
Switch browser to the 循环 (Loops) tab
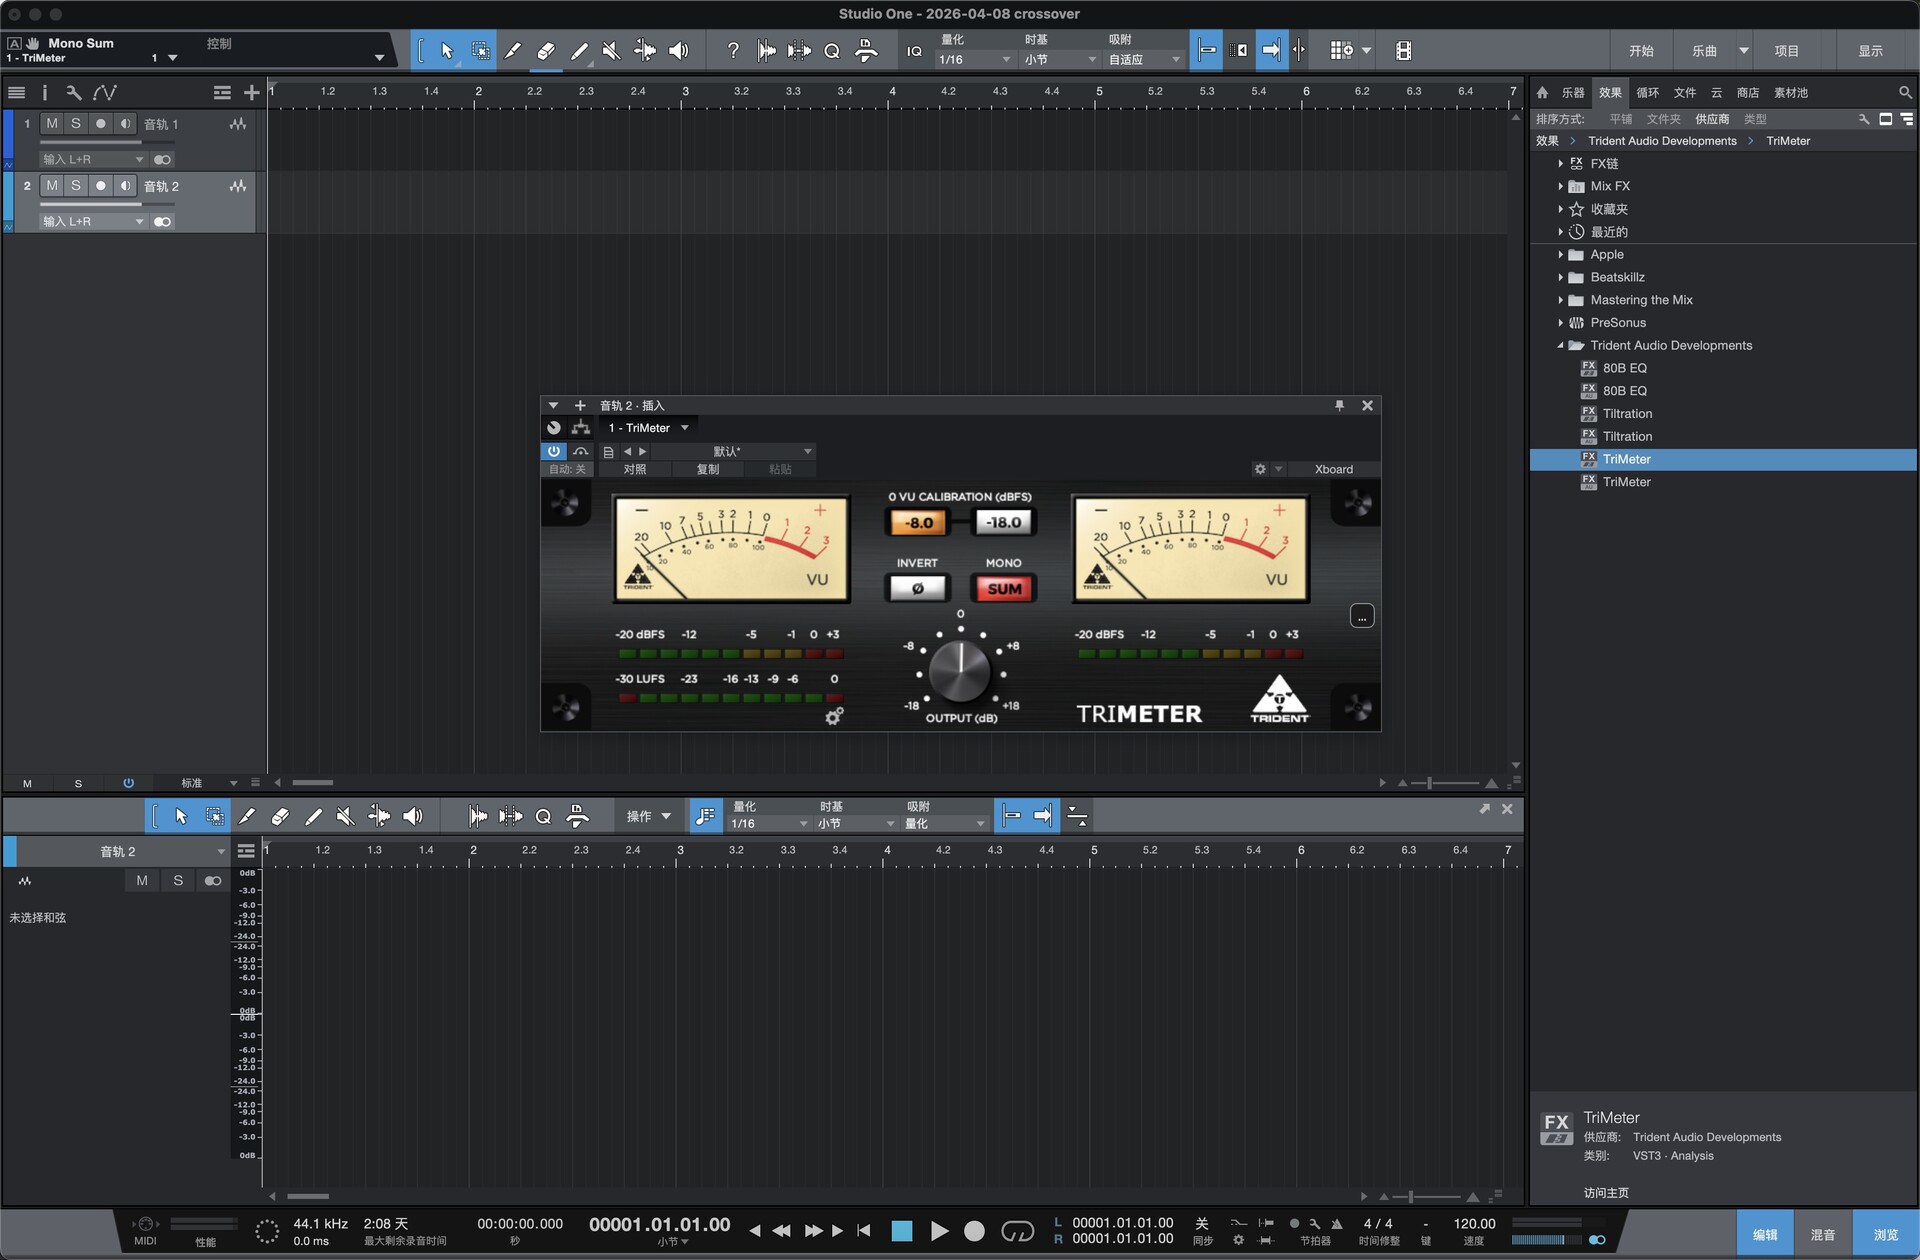click(1647, 93)
